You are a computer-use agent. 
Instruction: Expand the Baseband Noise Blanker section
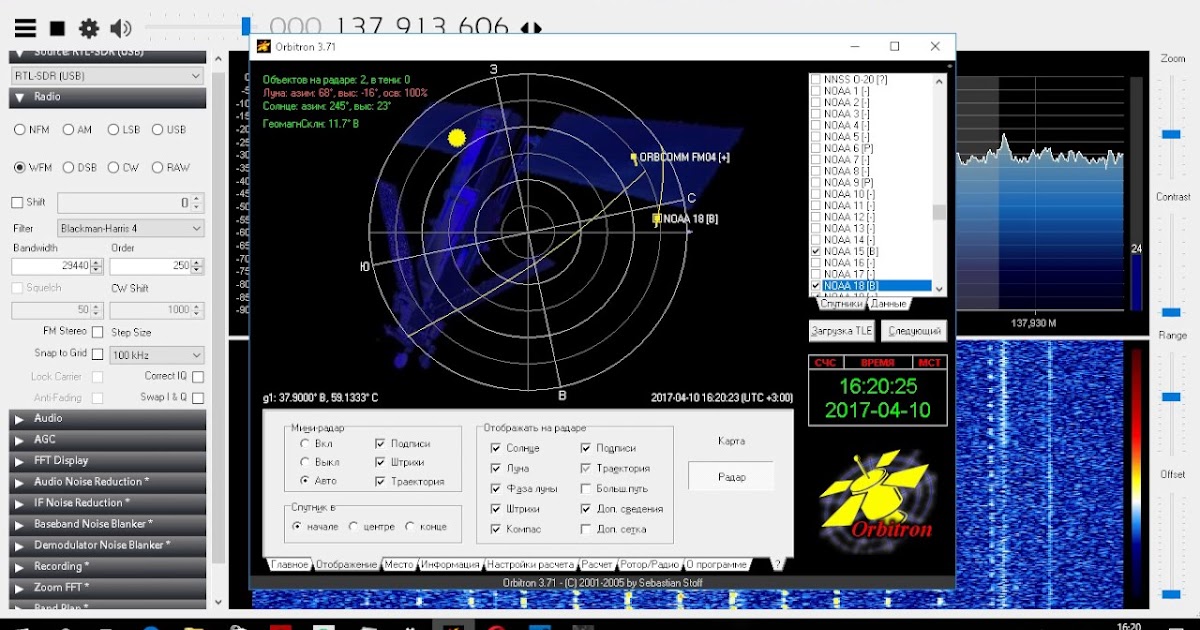pyautogui.click(x=108, y=524)
